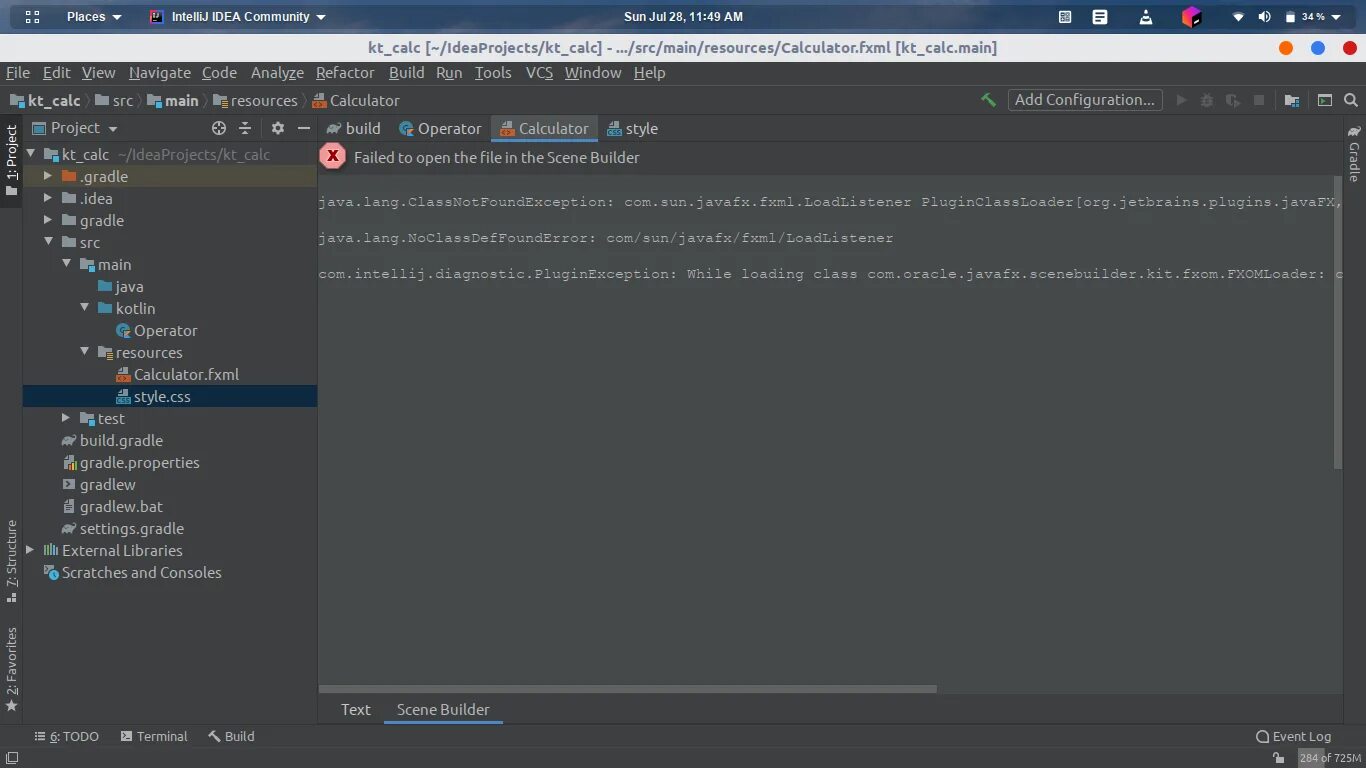
Task: Switch to the build editor tab
Action: 354,128
